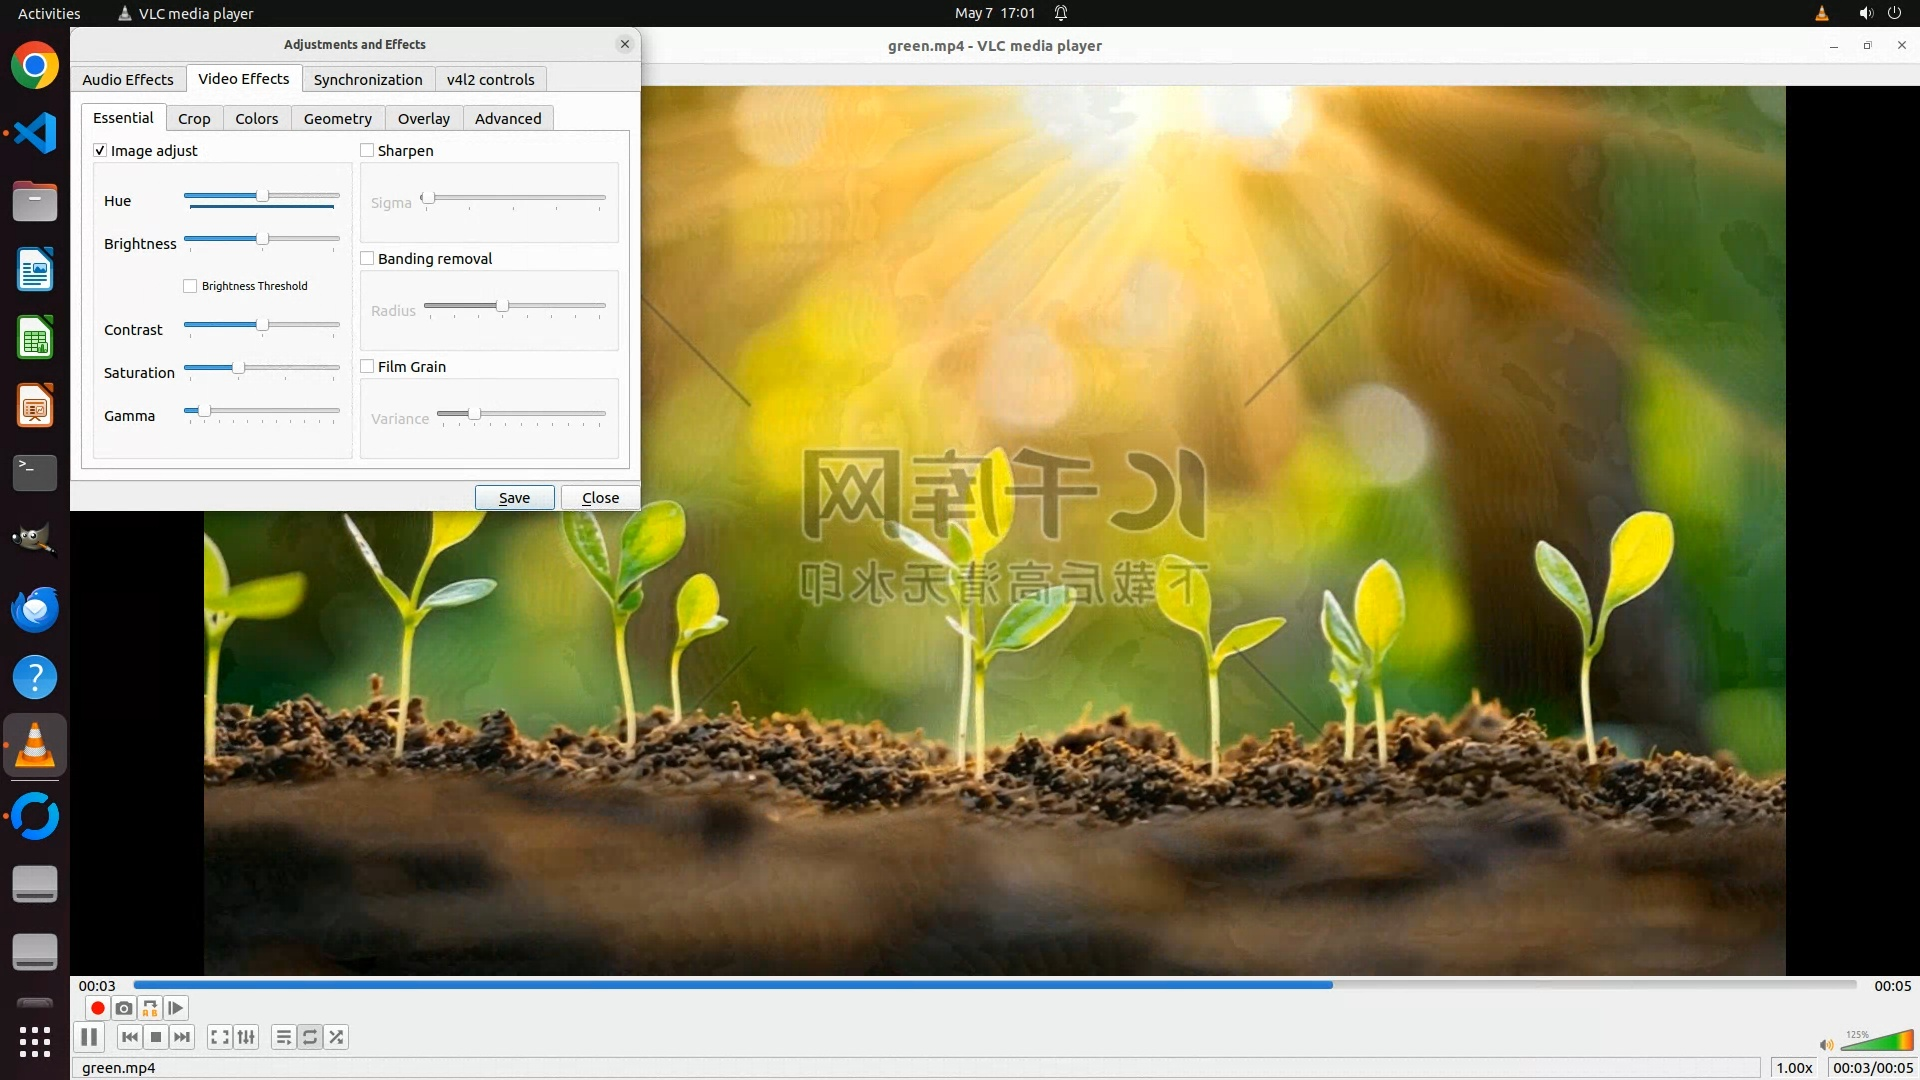Click the 1.00x playback speed indicator
The width and height of the screenshot is (1920, 1080).
[1794, 1068]
